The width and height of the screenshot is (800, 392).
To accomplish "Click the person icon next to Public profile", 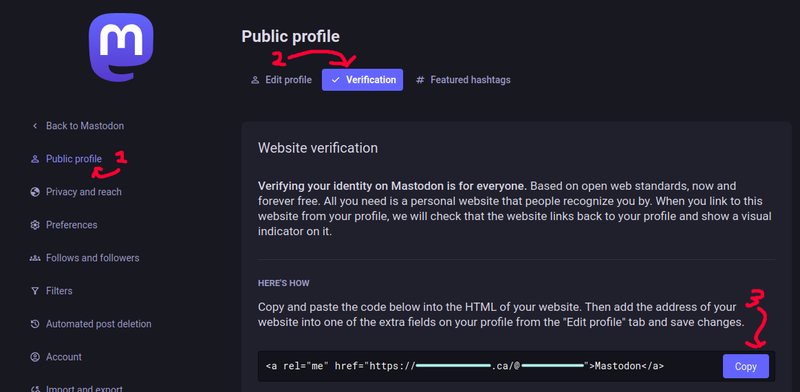I will pos(35,159).
